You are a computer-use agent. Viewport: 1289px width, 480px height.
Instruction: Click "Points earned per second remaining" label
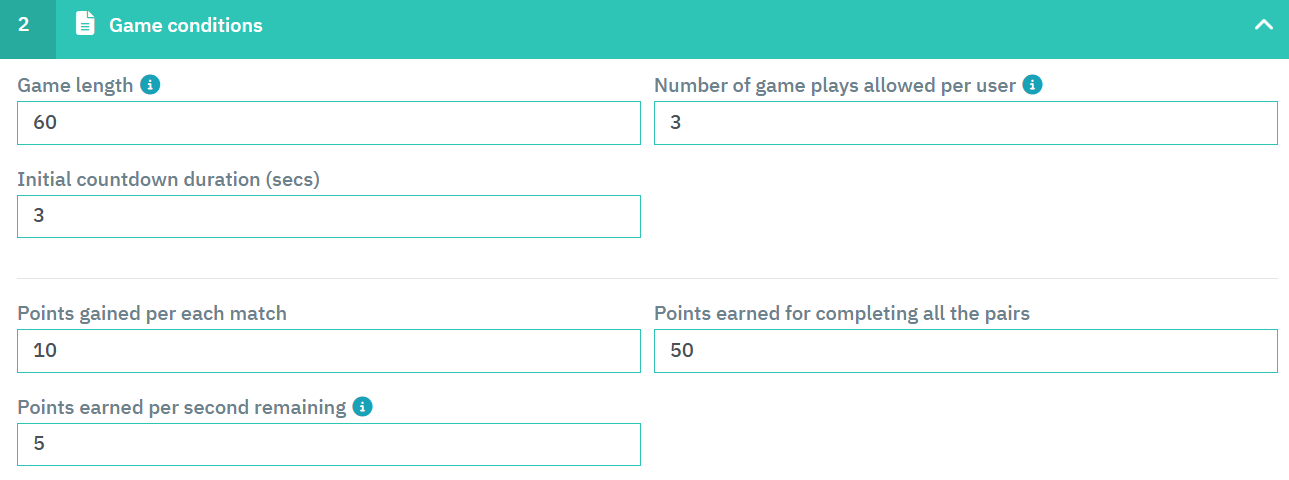pyautogui.click(x=182, y=407)
